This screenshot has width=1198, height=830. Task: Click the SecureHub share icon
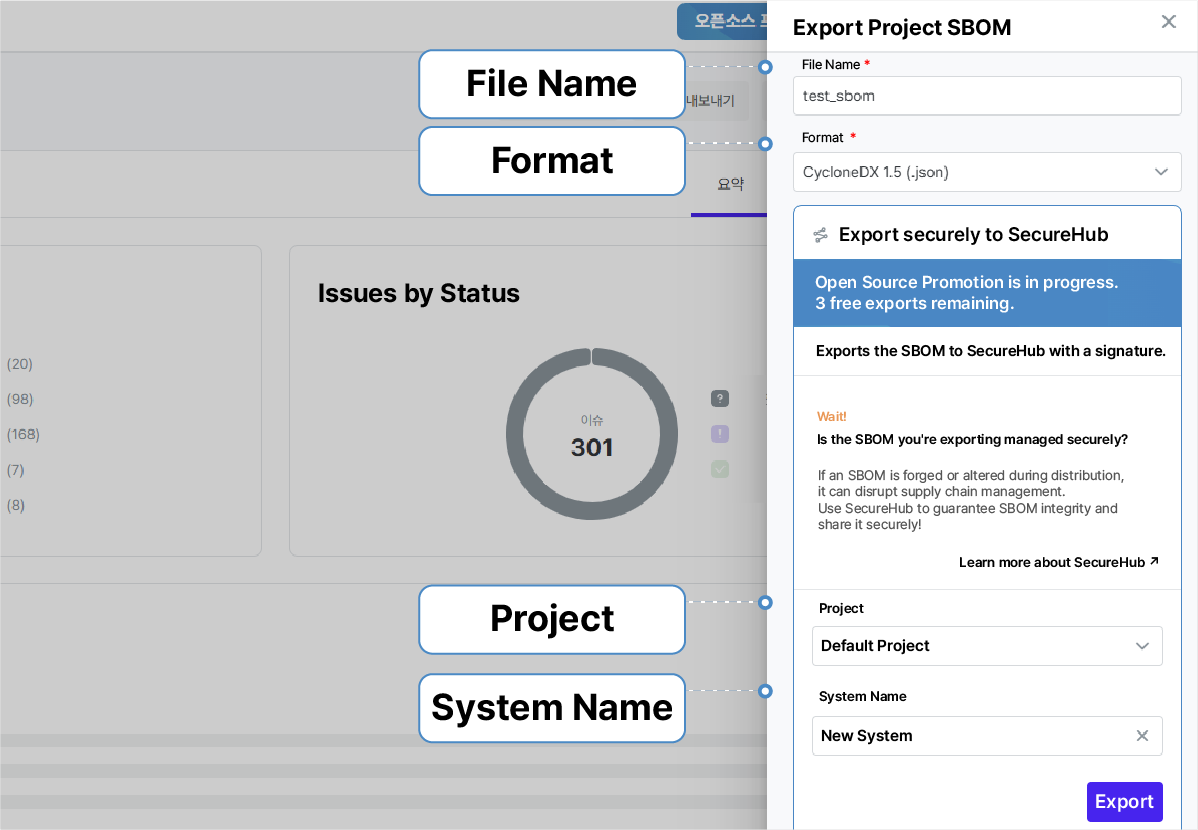pyautogui.click(x=820, y=235)
